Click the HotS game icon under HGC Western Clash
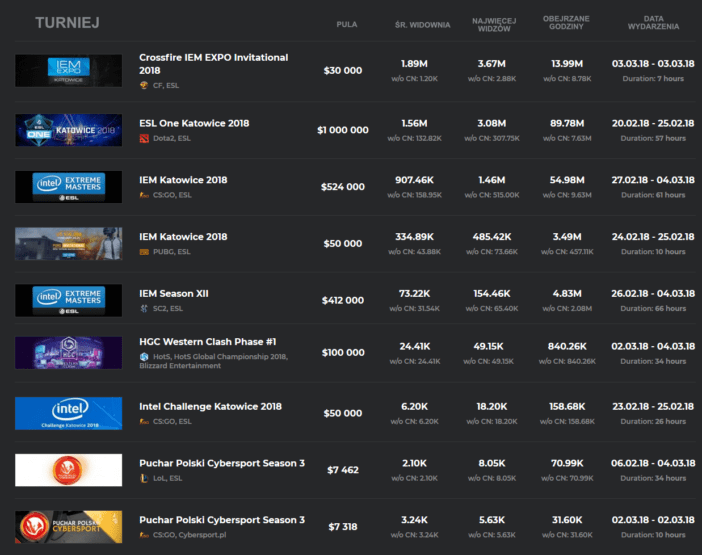702x555 pixels. pyautogui.click(x=144, y=357)
